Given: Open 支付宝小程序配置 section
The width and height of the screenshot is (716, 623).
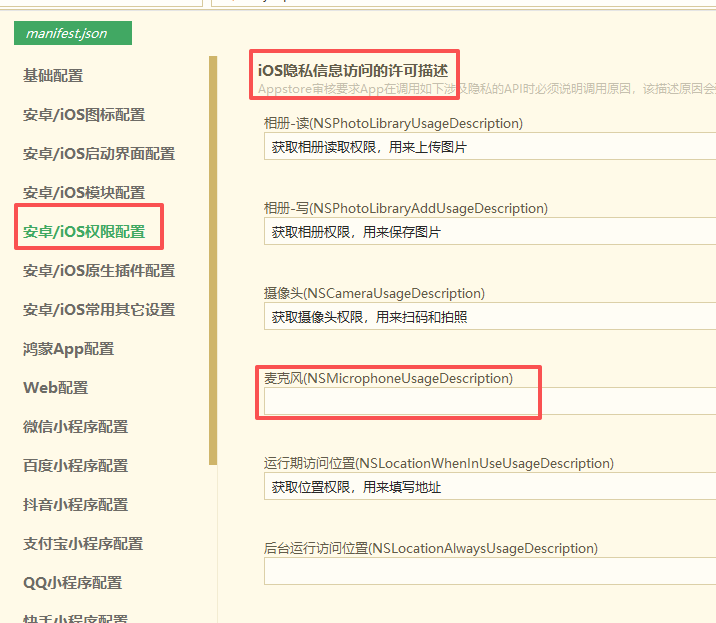Looking at the screenshot, I should click(x=83, y=543).
